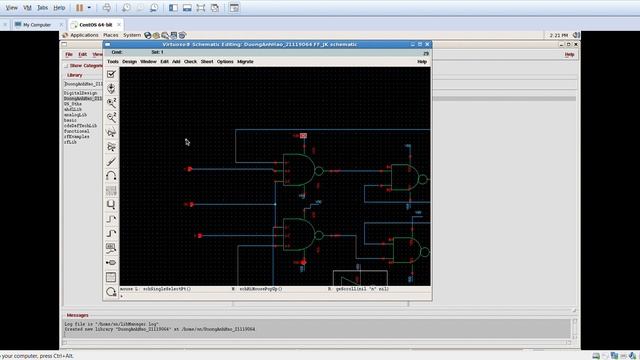Click the Messages pane vertical scrollbar
640x360 pixels.
coord(575,329)
